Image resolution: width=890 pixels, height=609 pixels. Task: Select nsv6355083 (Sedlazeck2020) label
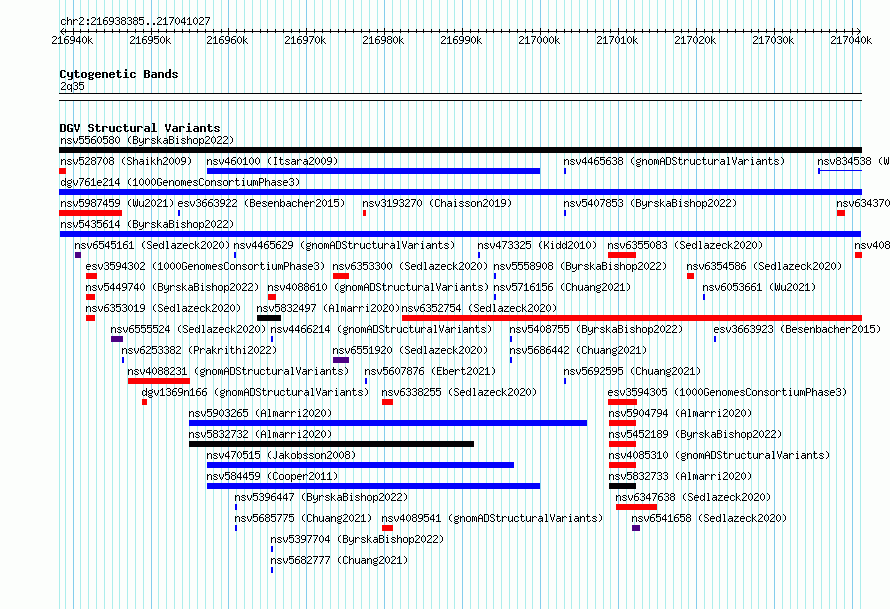(685, 245)
